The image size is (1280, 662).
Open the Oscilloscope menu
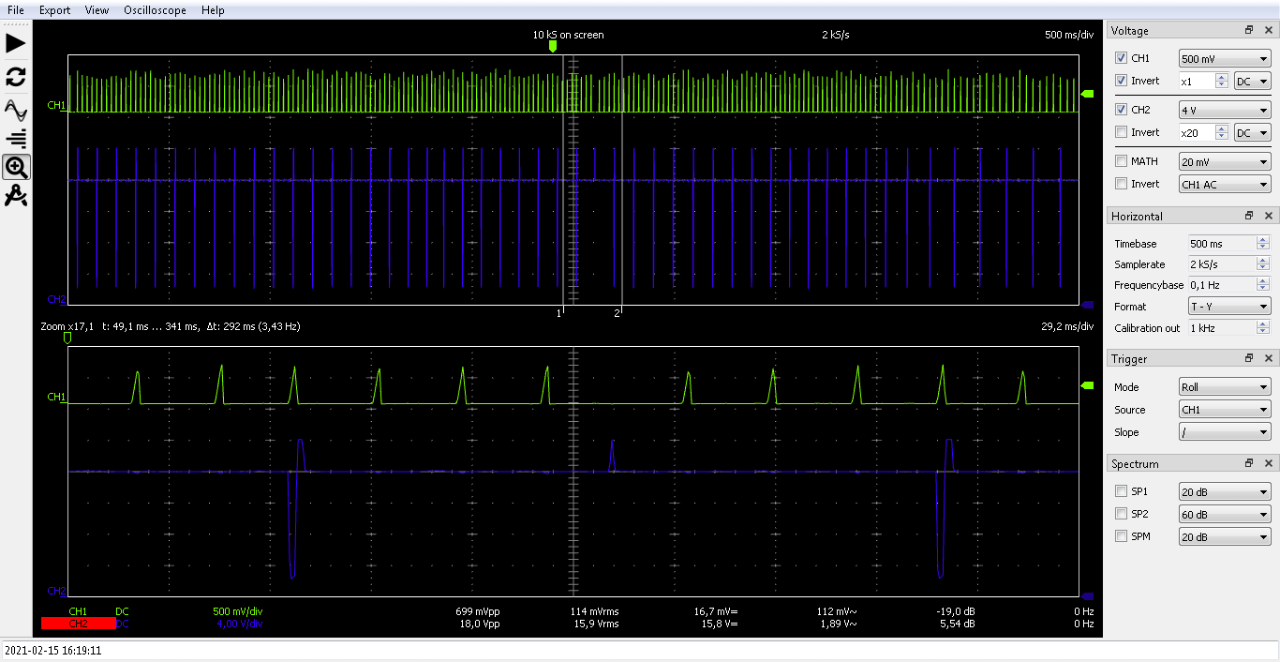tap(152, 10)
